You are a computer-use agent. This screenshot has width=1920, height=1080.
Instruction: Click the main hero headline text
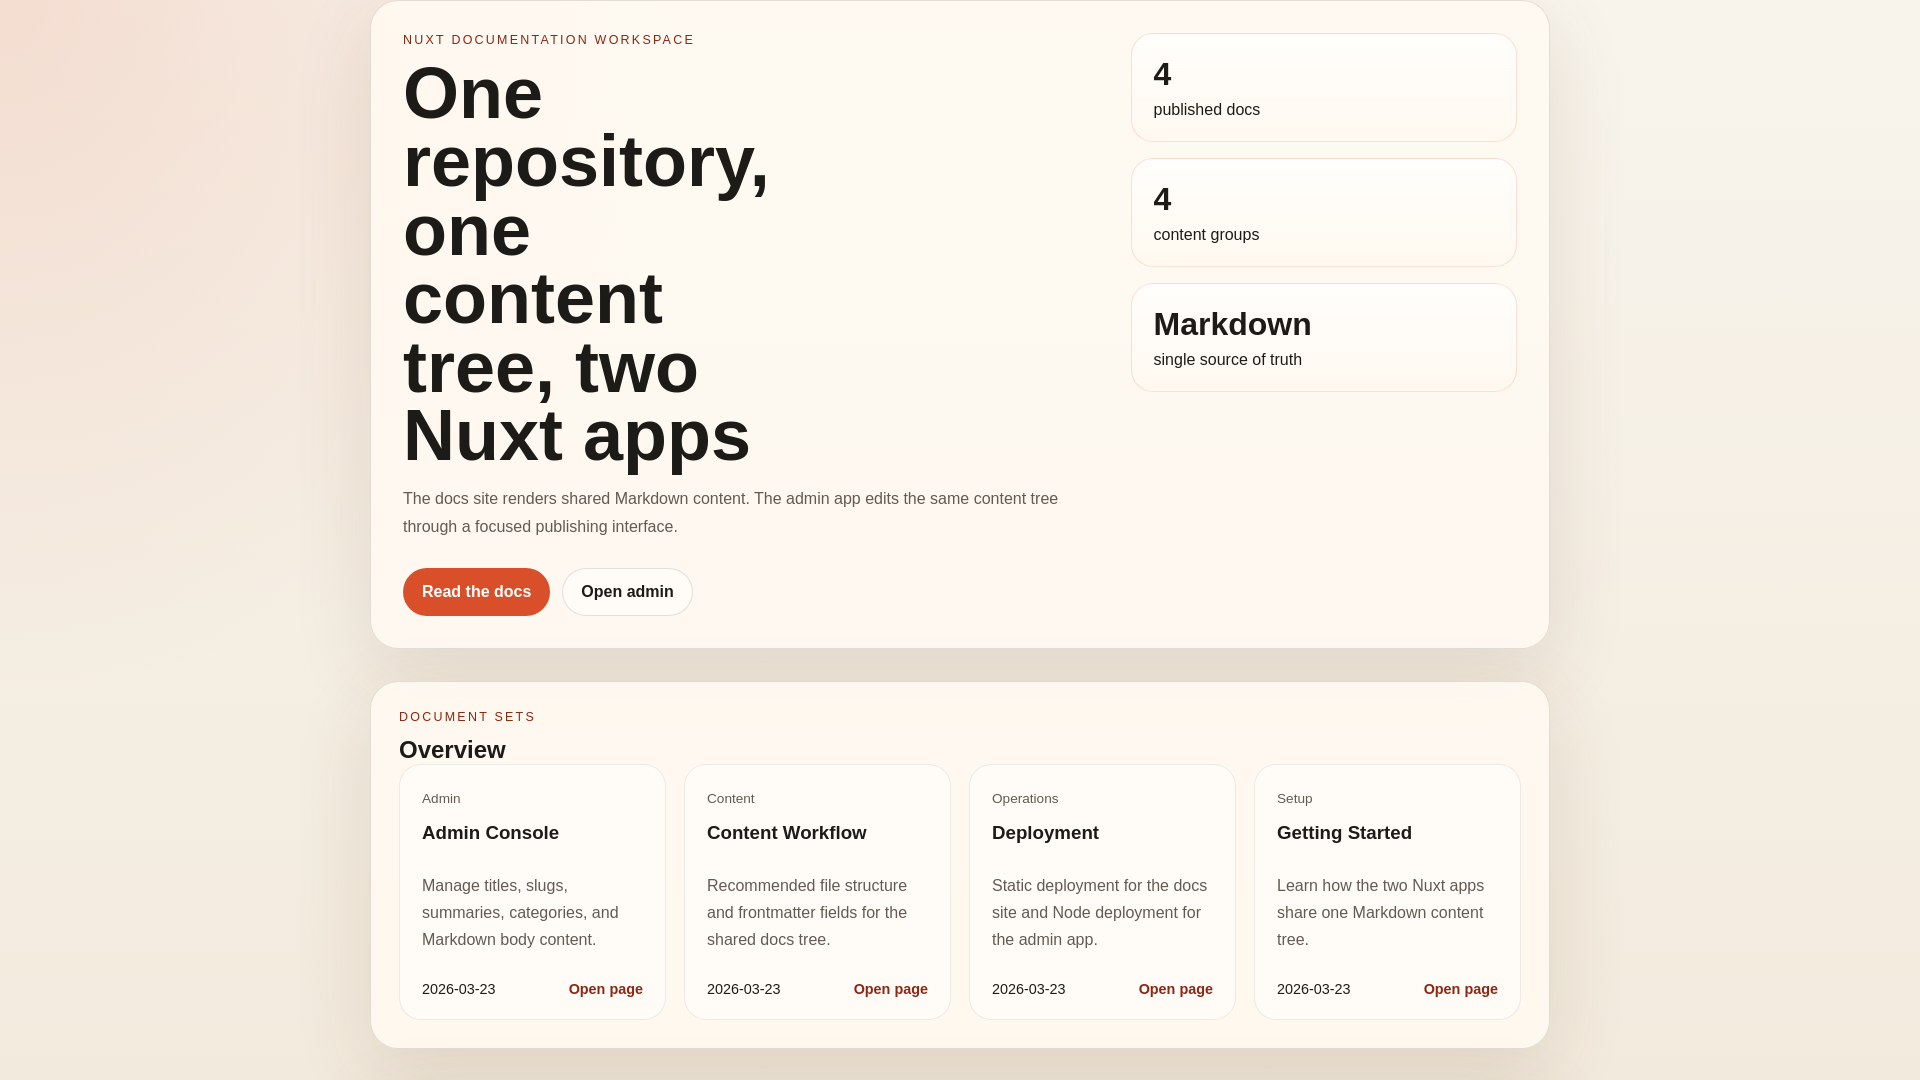pyautogui.click(x=586, y=264)
